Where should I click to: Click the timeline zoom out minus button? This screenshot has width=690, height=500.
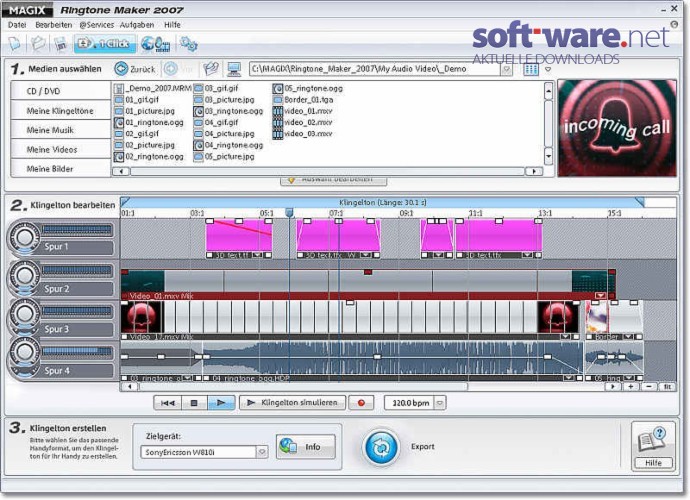pyautogui.click(x=649, y=386)
